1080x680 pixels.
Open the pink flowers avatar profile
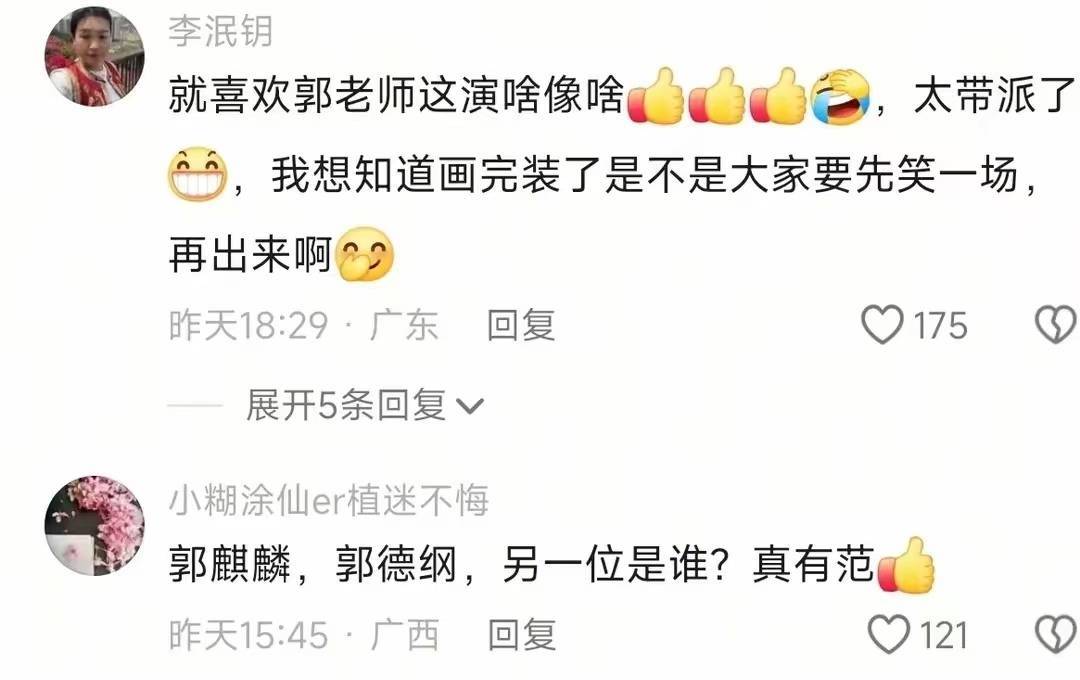(x=94, y=526)
